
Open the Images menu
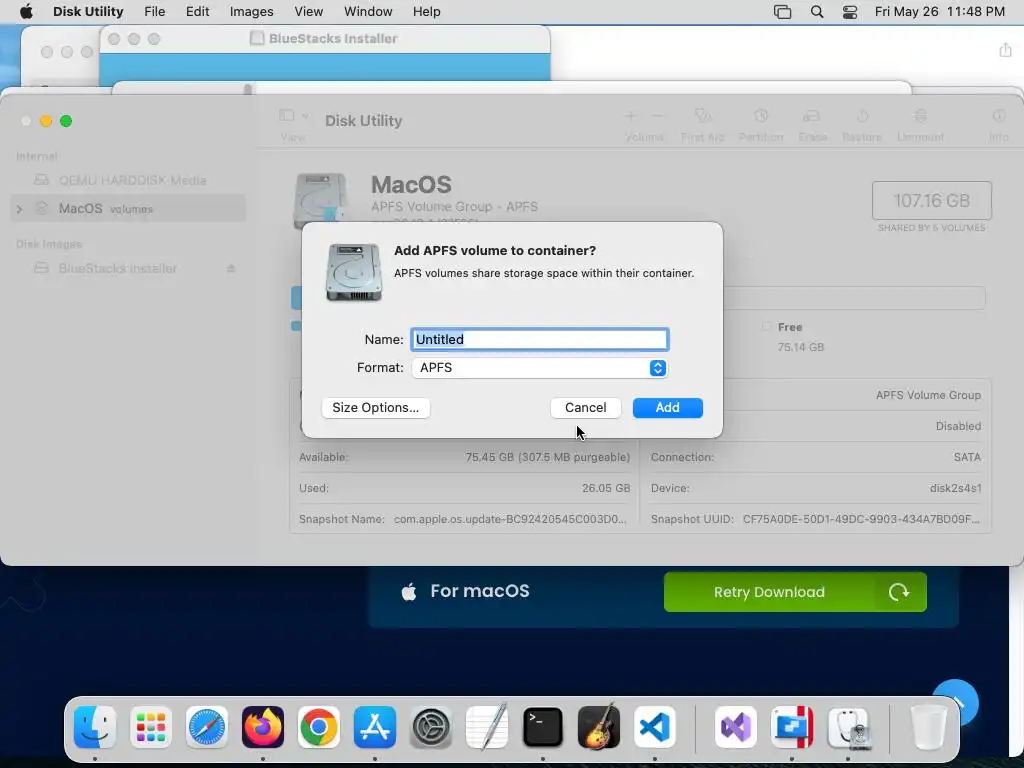251,12
